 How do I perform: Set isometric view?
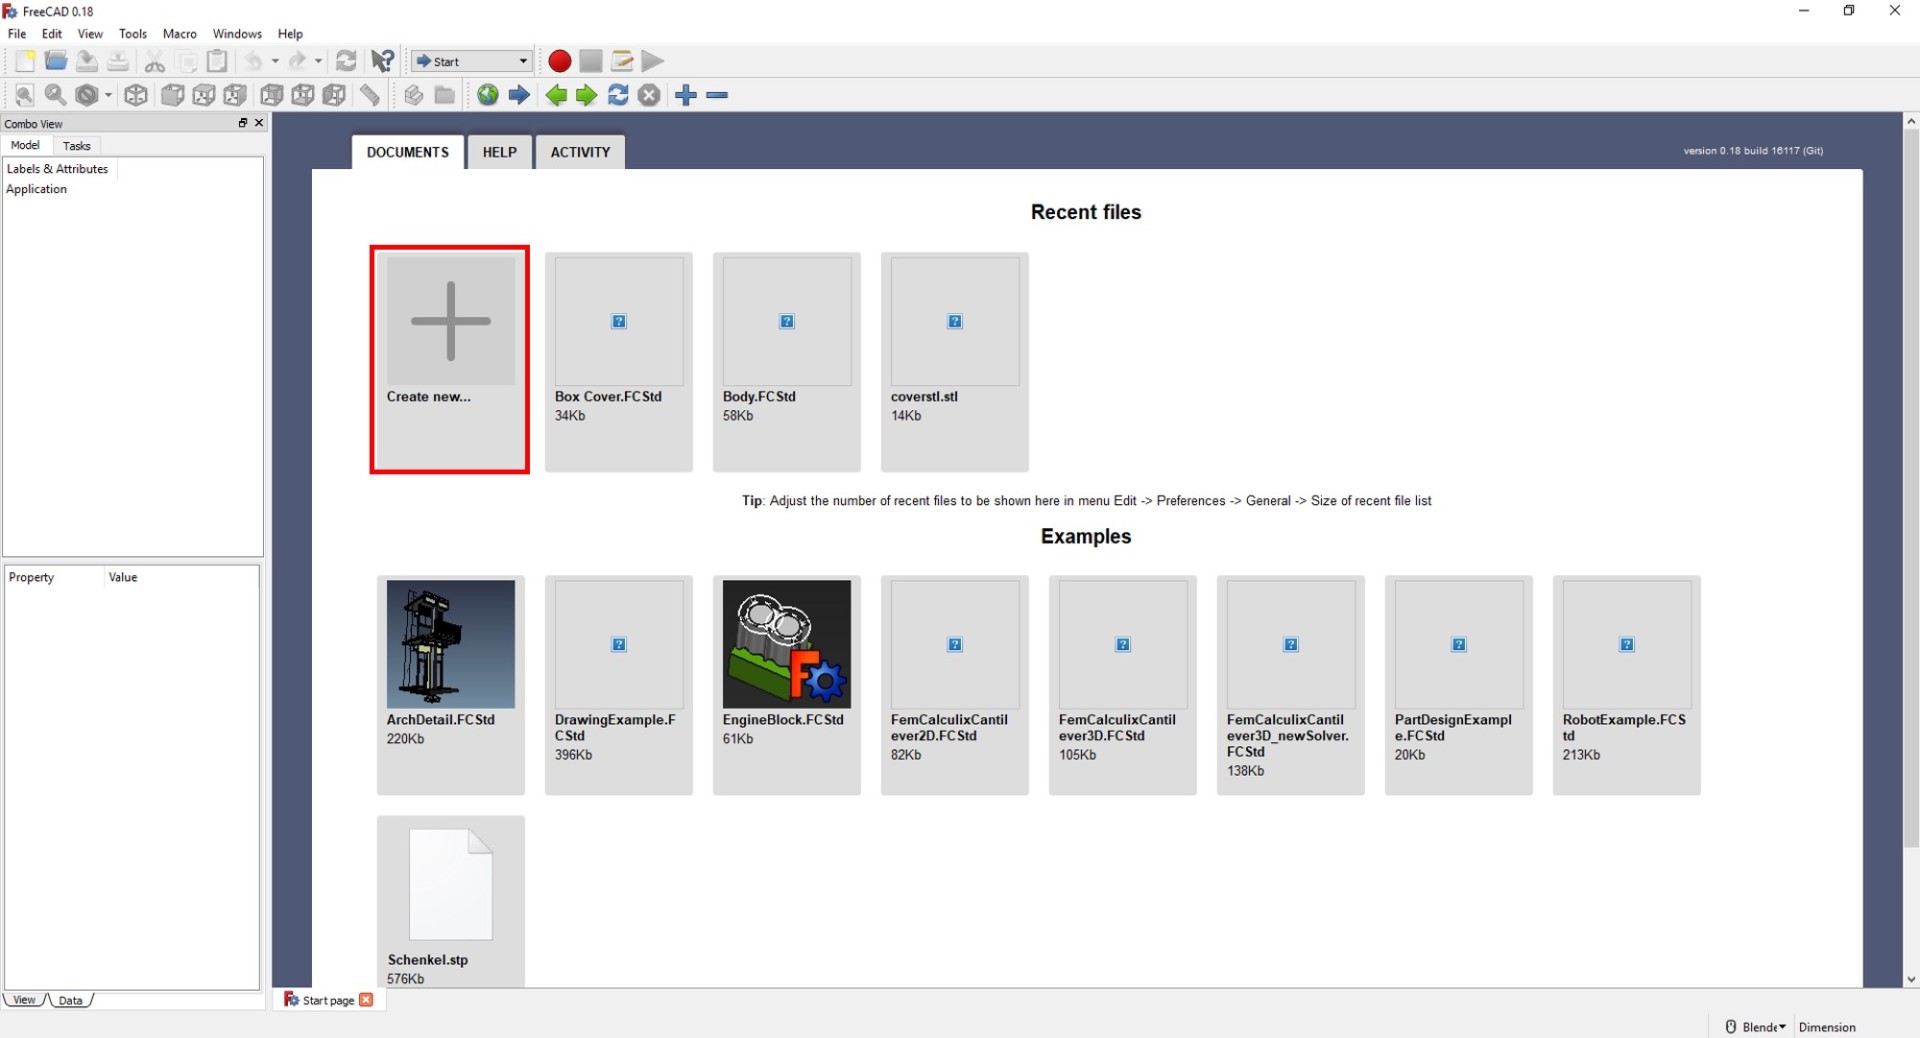pyautogui.click(x=136, y=95)
